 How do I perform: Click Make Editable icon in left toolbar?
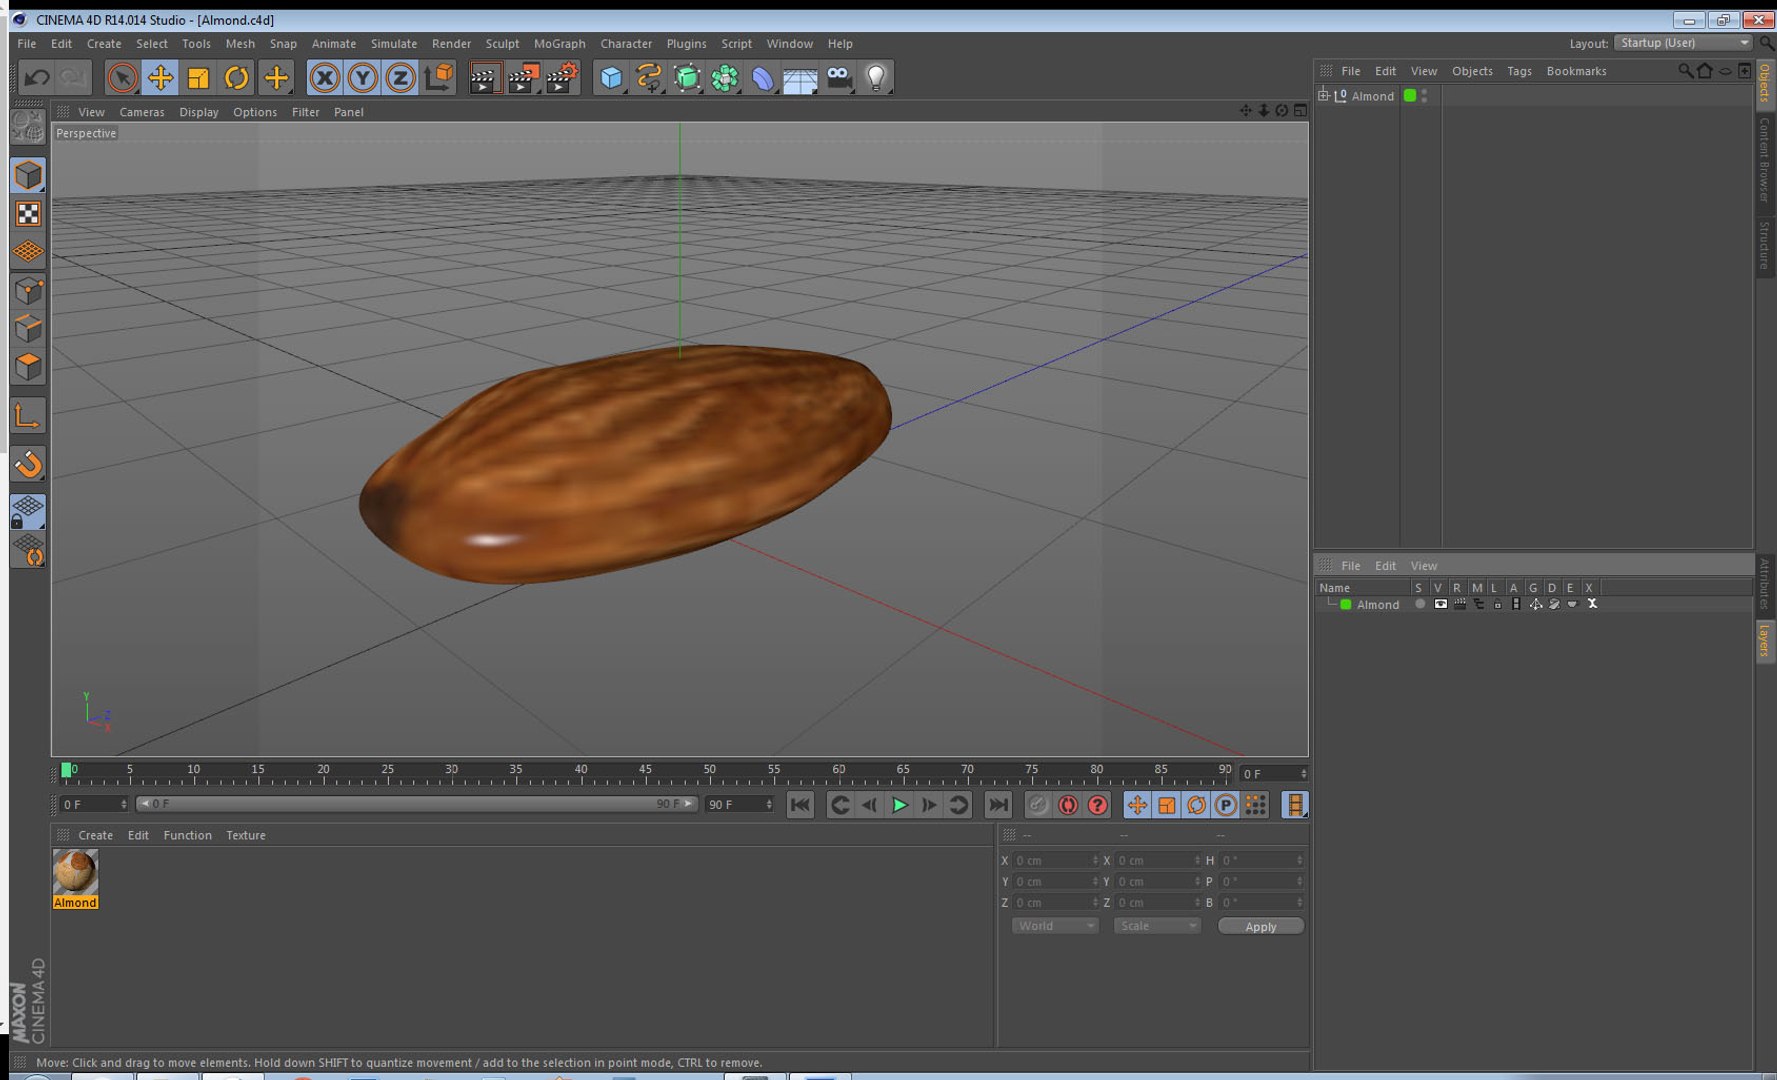pos(28,127)
